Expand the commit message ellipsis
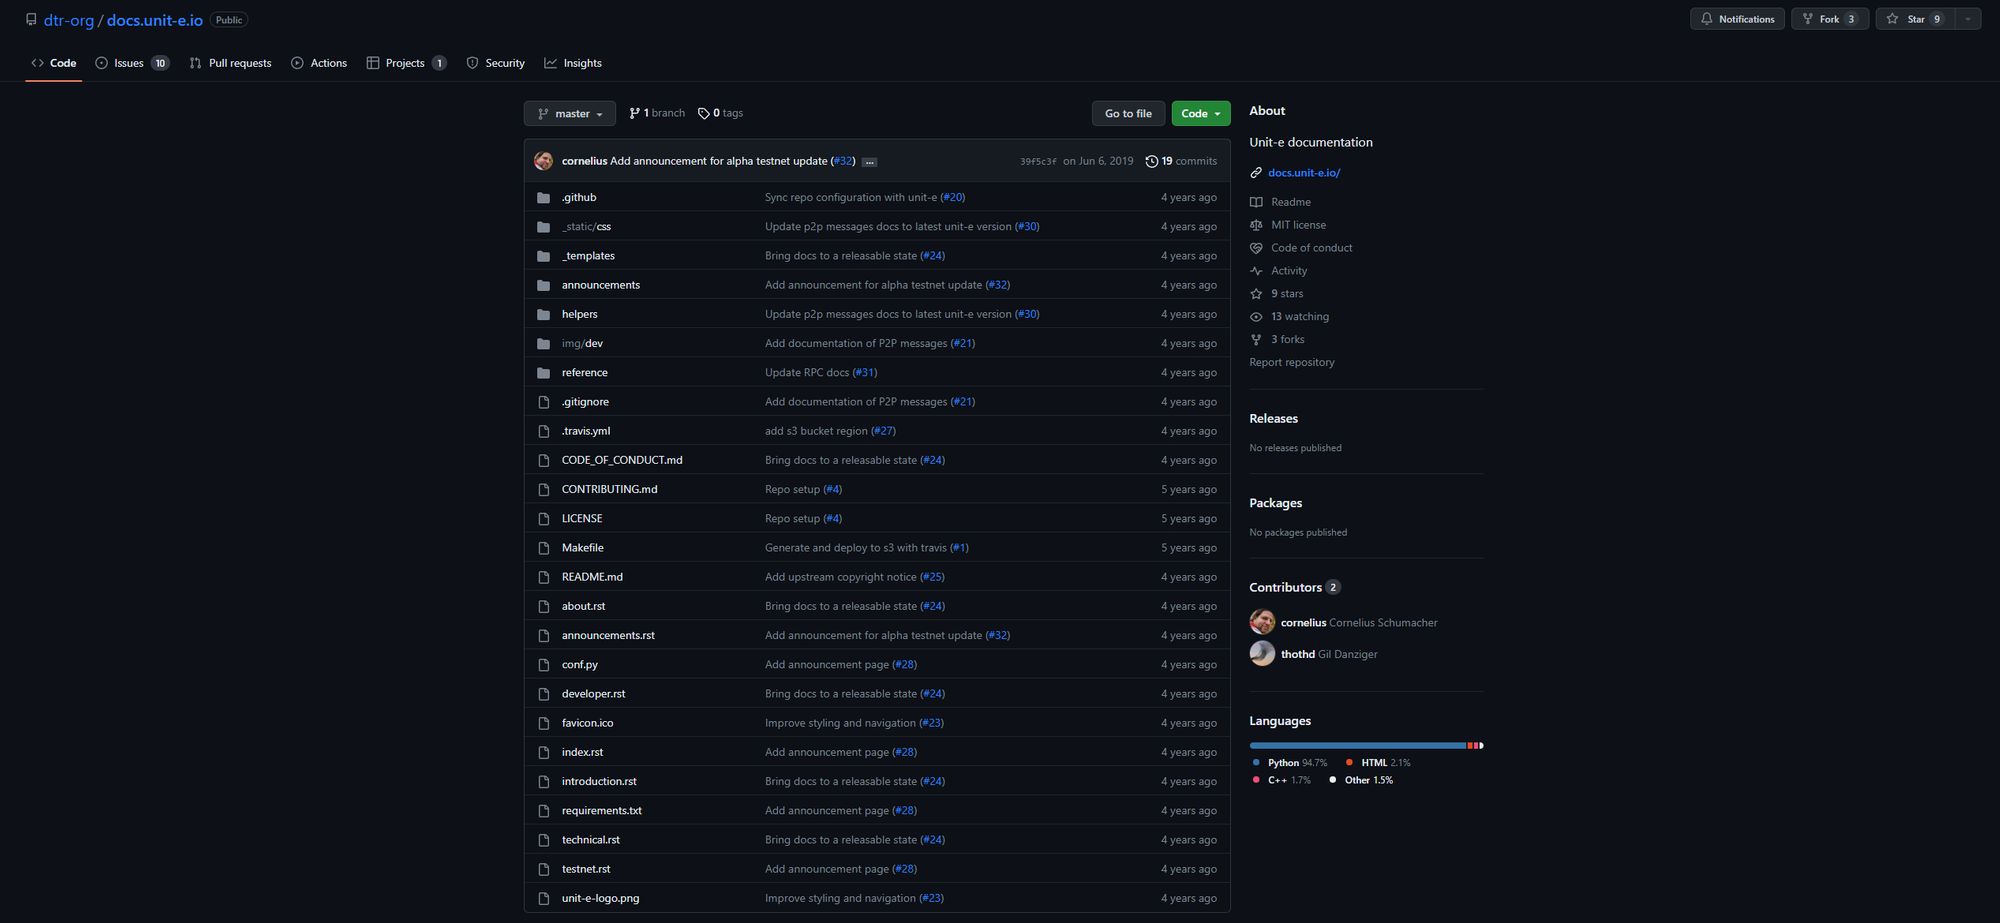The height and width of the screenshot is (923, 2000). [869, 162]
